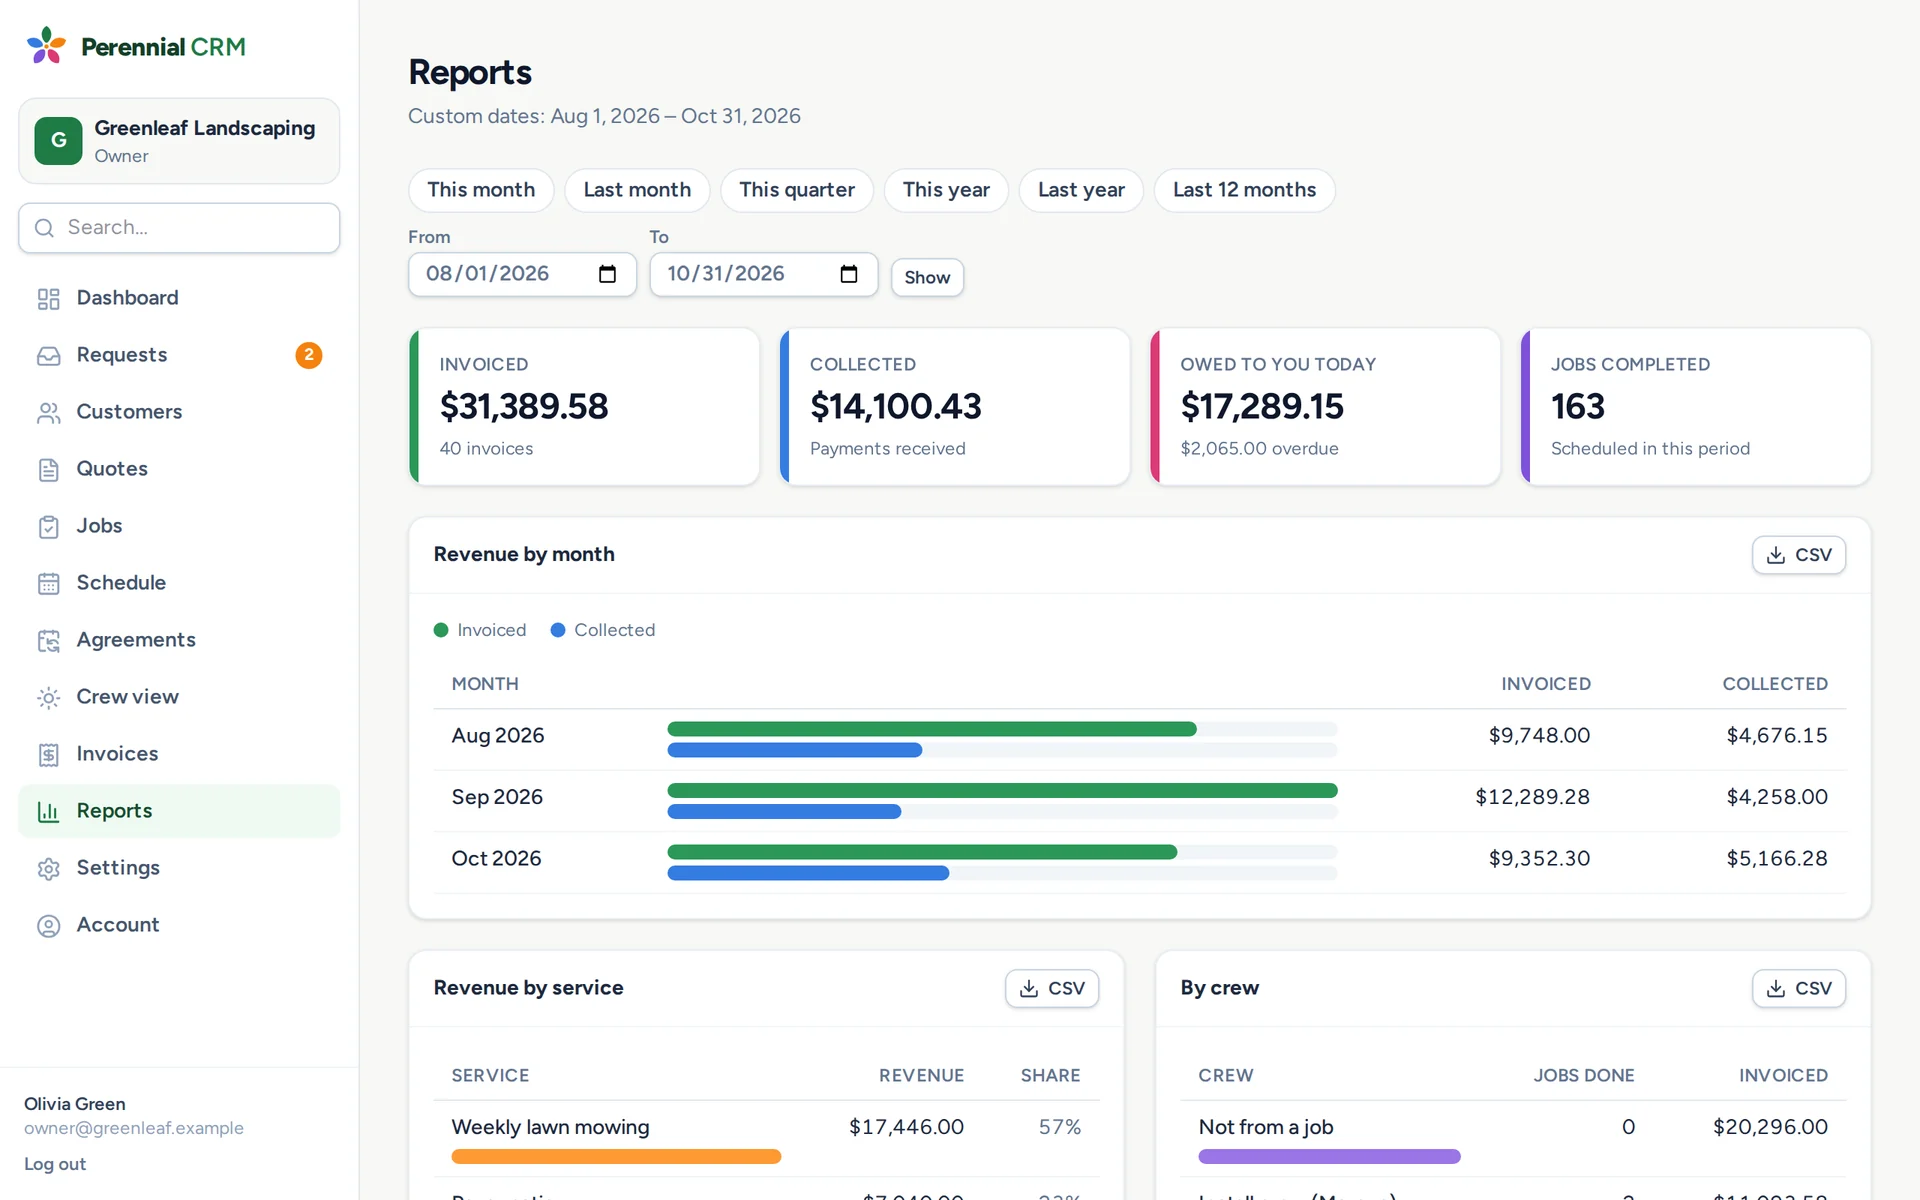Click the To date input 10/31/2026
Screen dimensions: 1920x1200
(x=763, y=274)
